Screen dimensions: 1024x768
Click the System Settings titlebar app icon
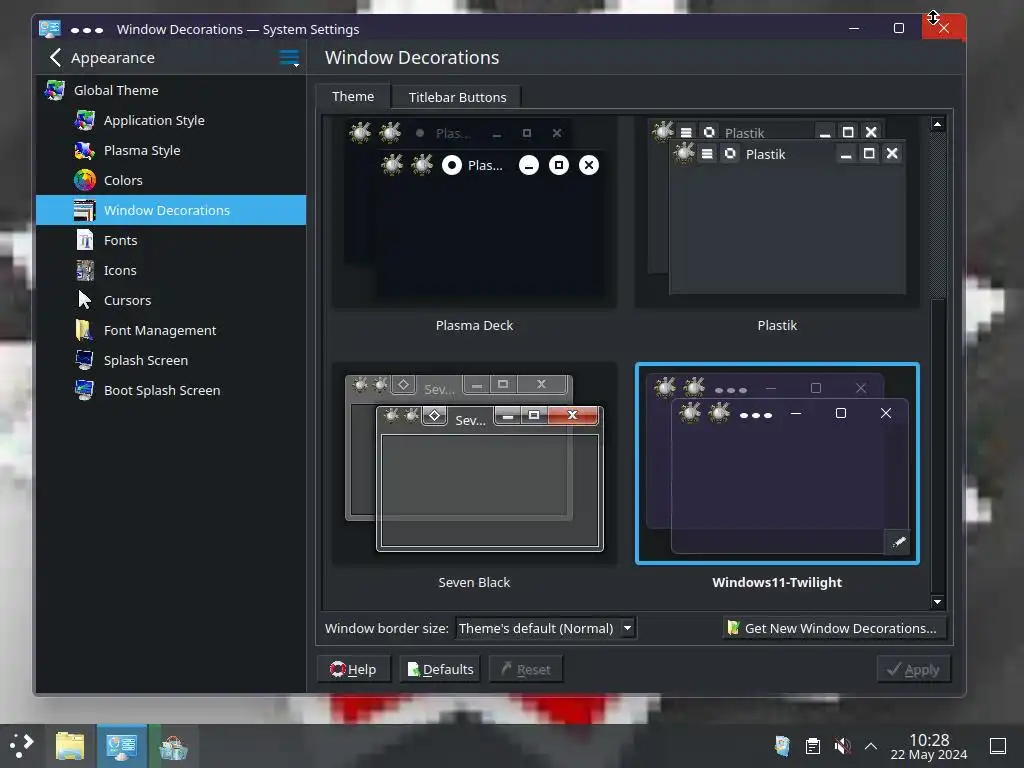(50, 29)
